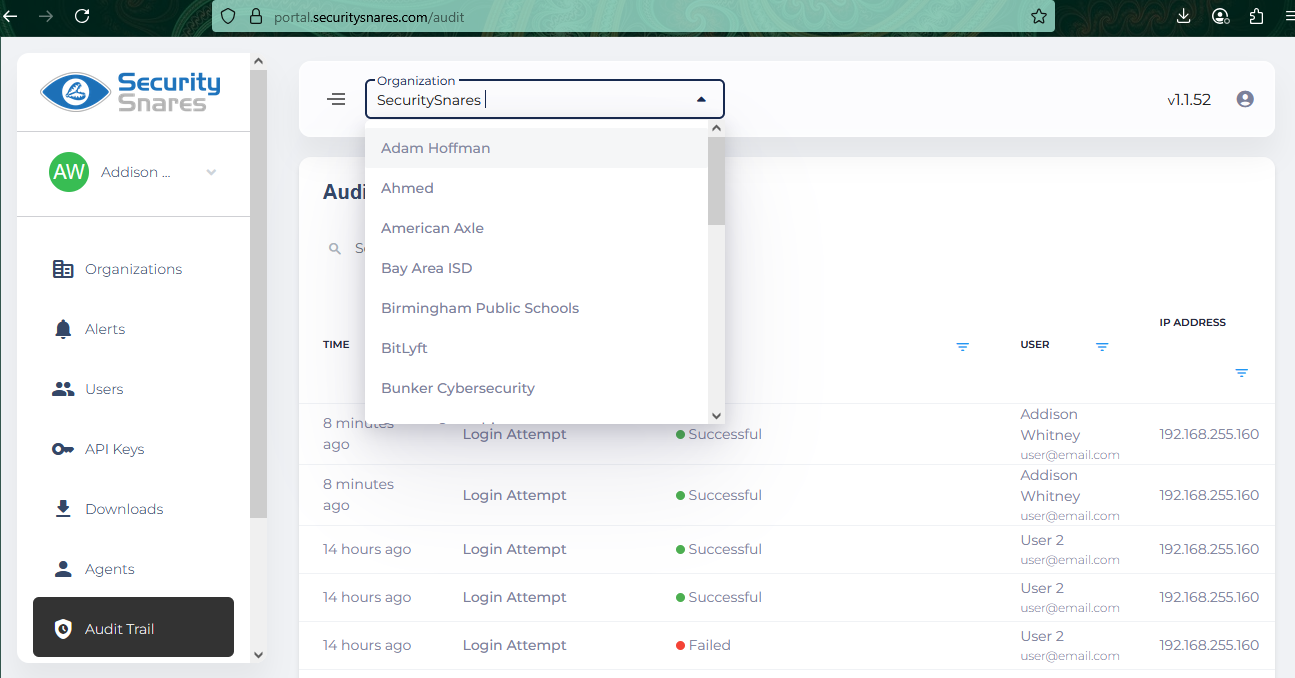
Task: Open the Agents sidebar link
Action: (133, 569)
